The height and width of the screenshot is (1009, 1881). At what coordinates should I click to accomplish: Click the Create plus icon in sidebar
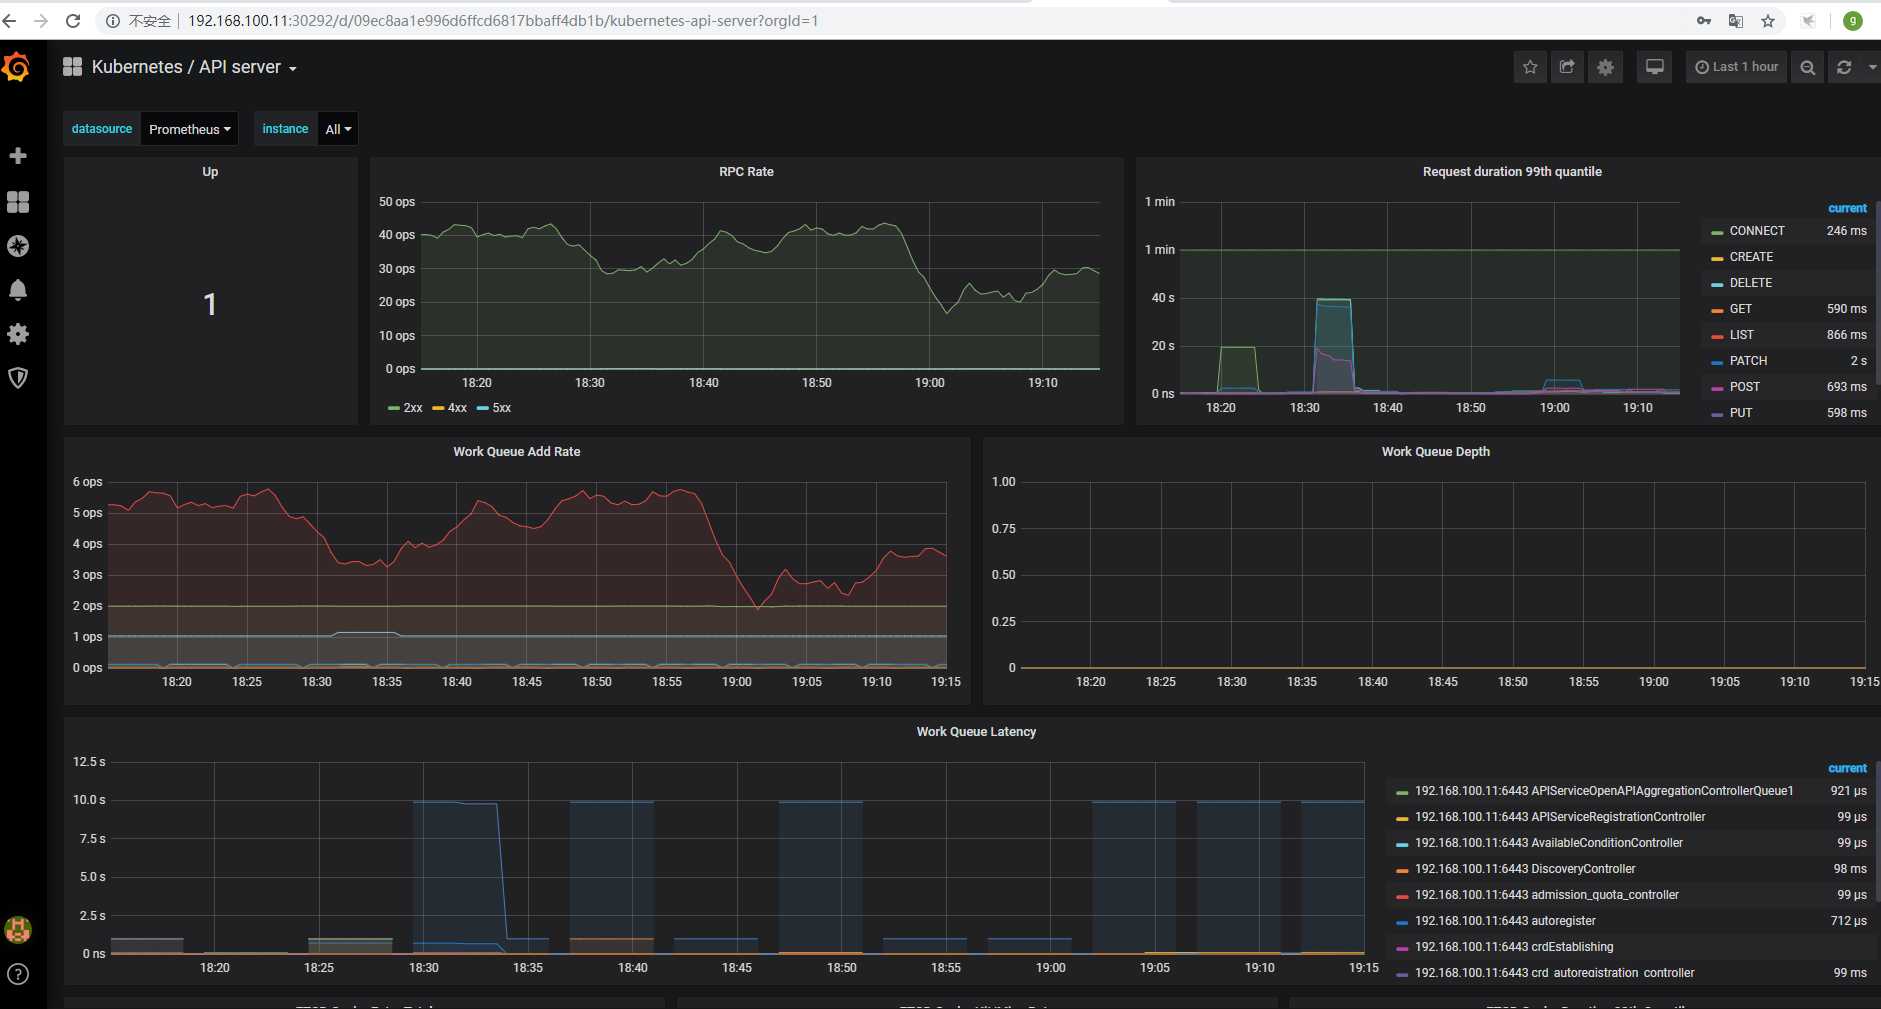pyautogui.click(x=18, y=156)
